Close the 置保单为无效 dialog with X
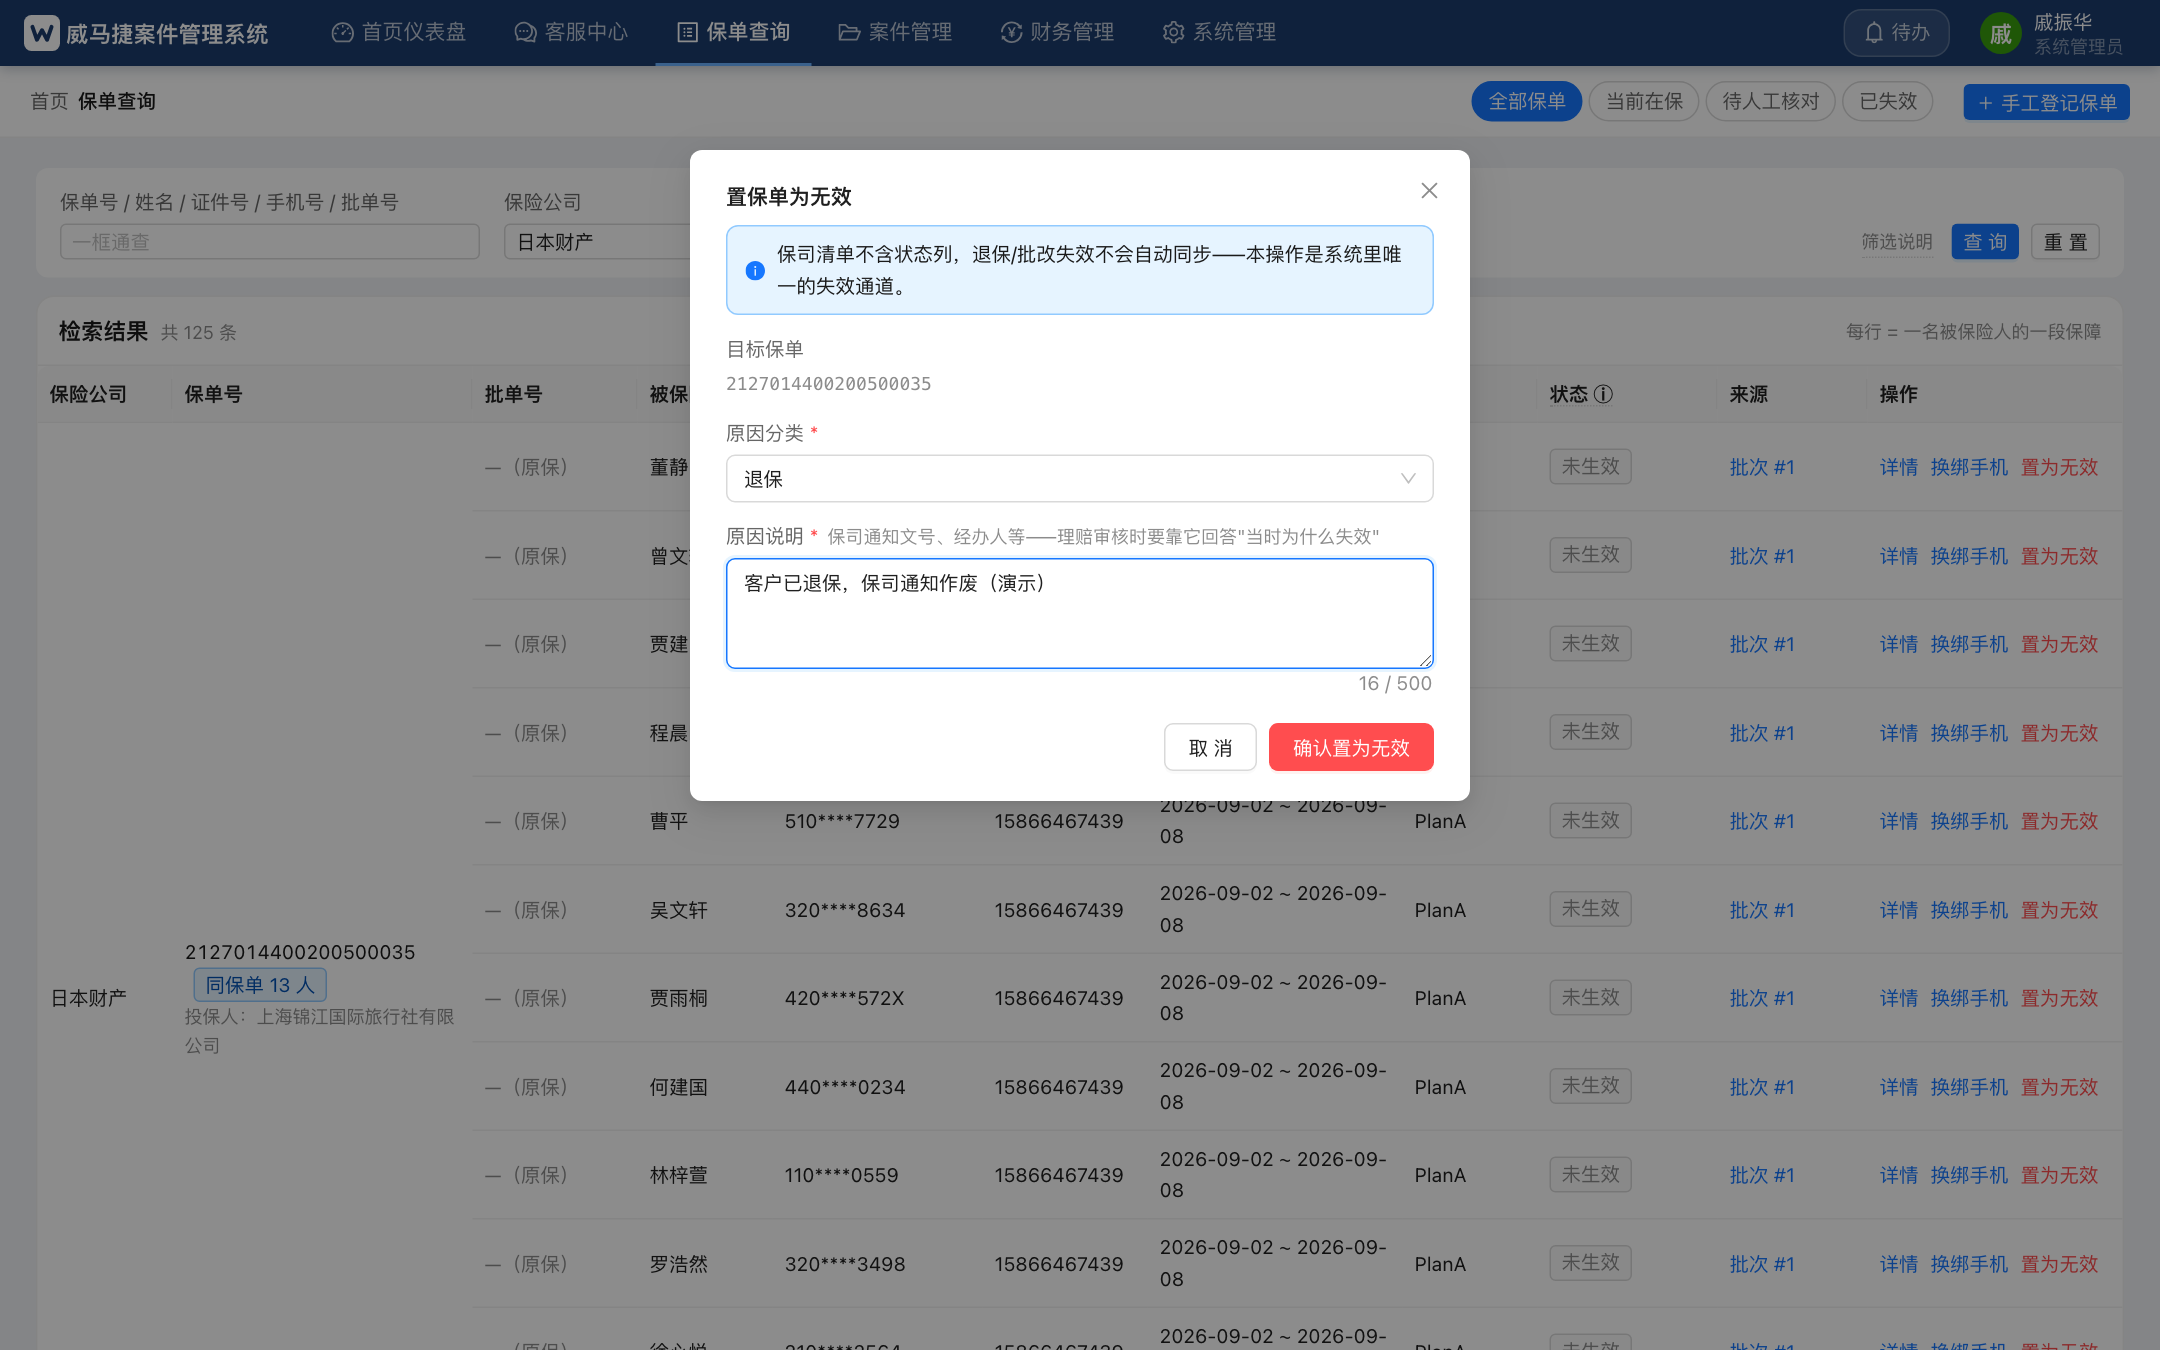Screen dimensions: 2160x1350 coord(1429,190)
